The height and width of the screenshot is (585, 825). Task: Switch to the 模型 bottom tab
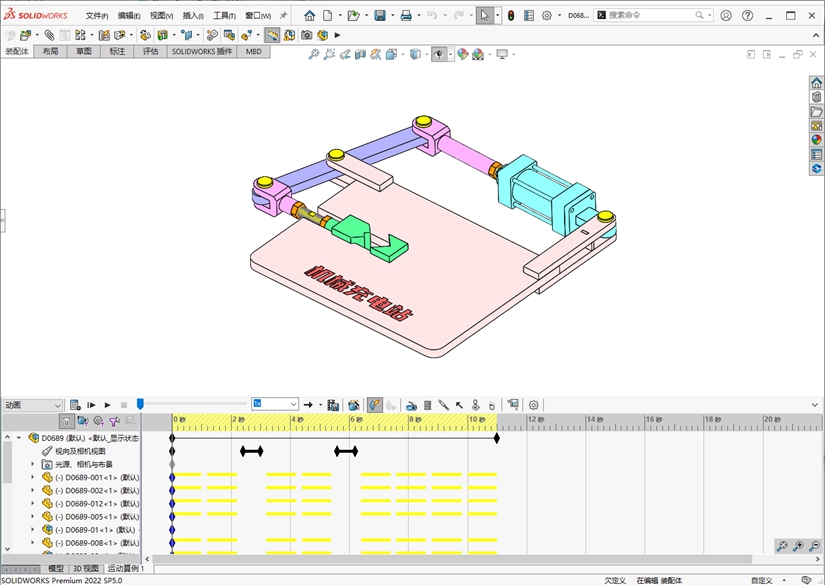(56, 568)
